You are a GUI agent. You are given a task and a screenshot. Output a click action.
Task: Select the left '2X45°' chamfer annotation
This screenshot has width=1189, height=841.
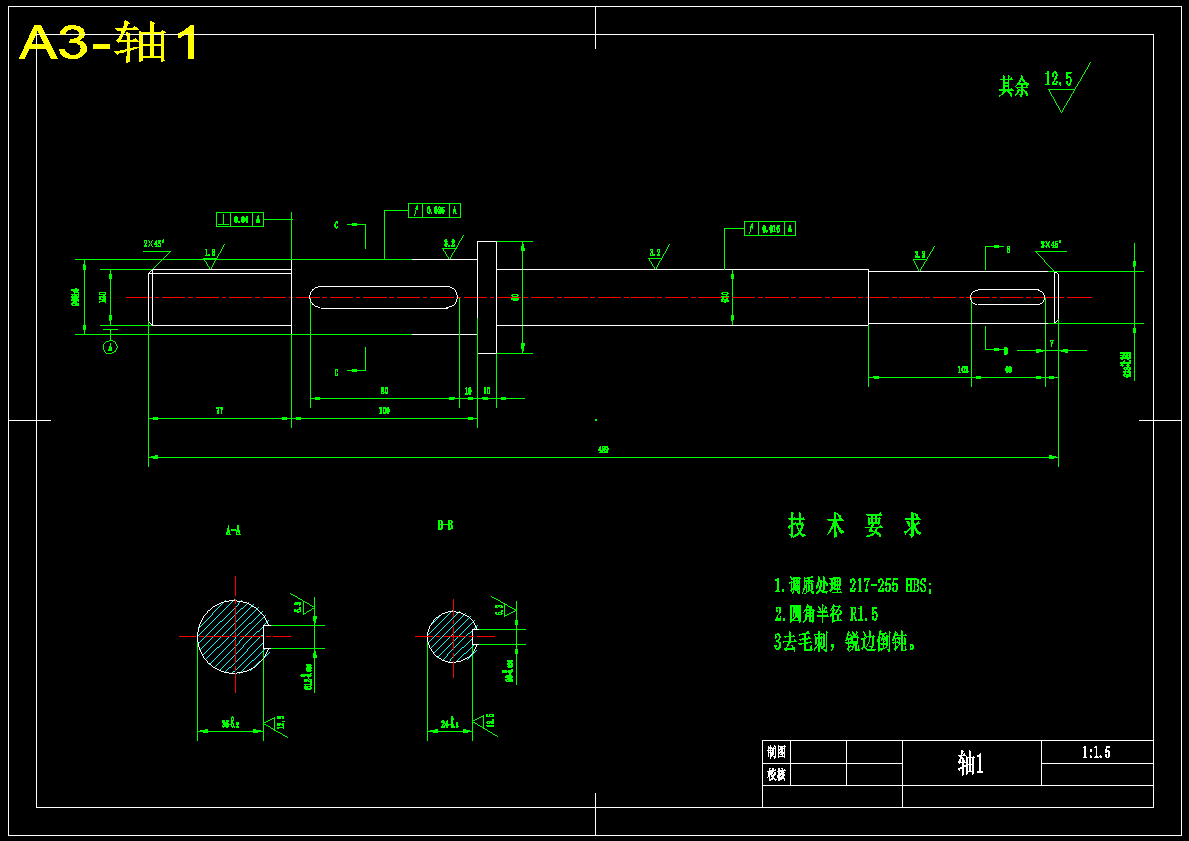pyautogui.click(x=154, y=243)
